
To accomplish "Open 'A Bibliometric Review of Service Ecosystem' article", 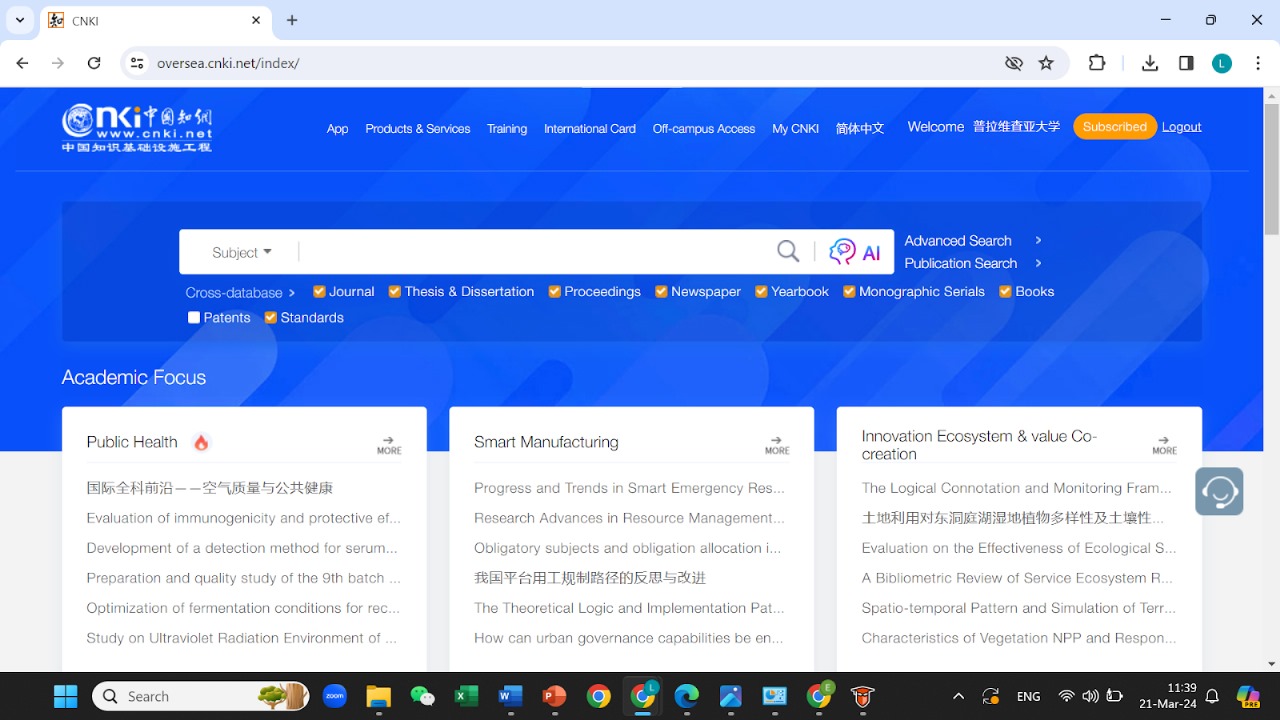I will coord(1018,578).
